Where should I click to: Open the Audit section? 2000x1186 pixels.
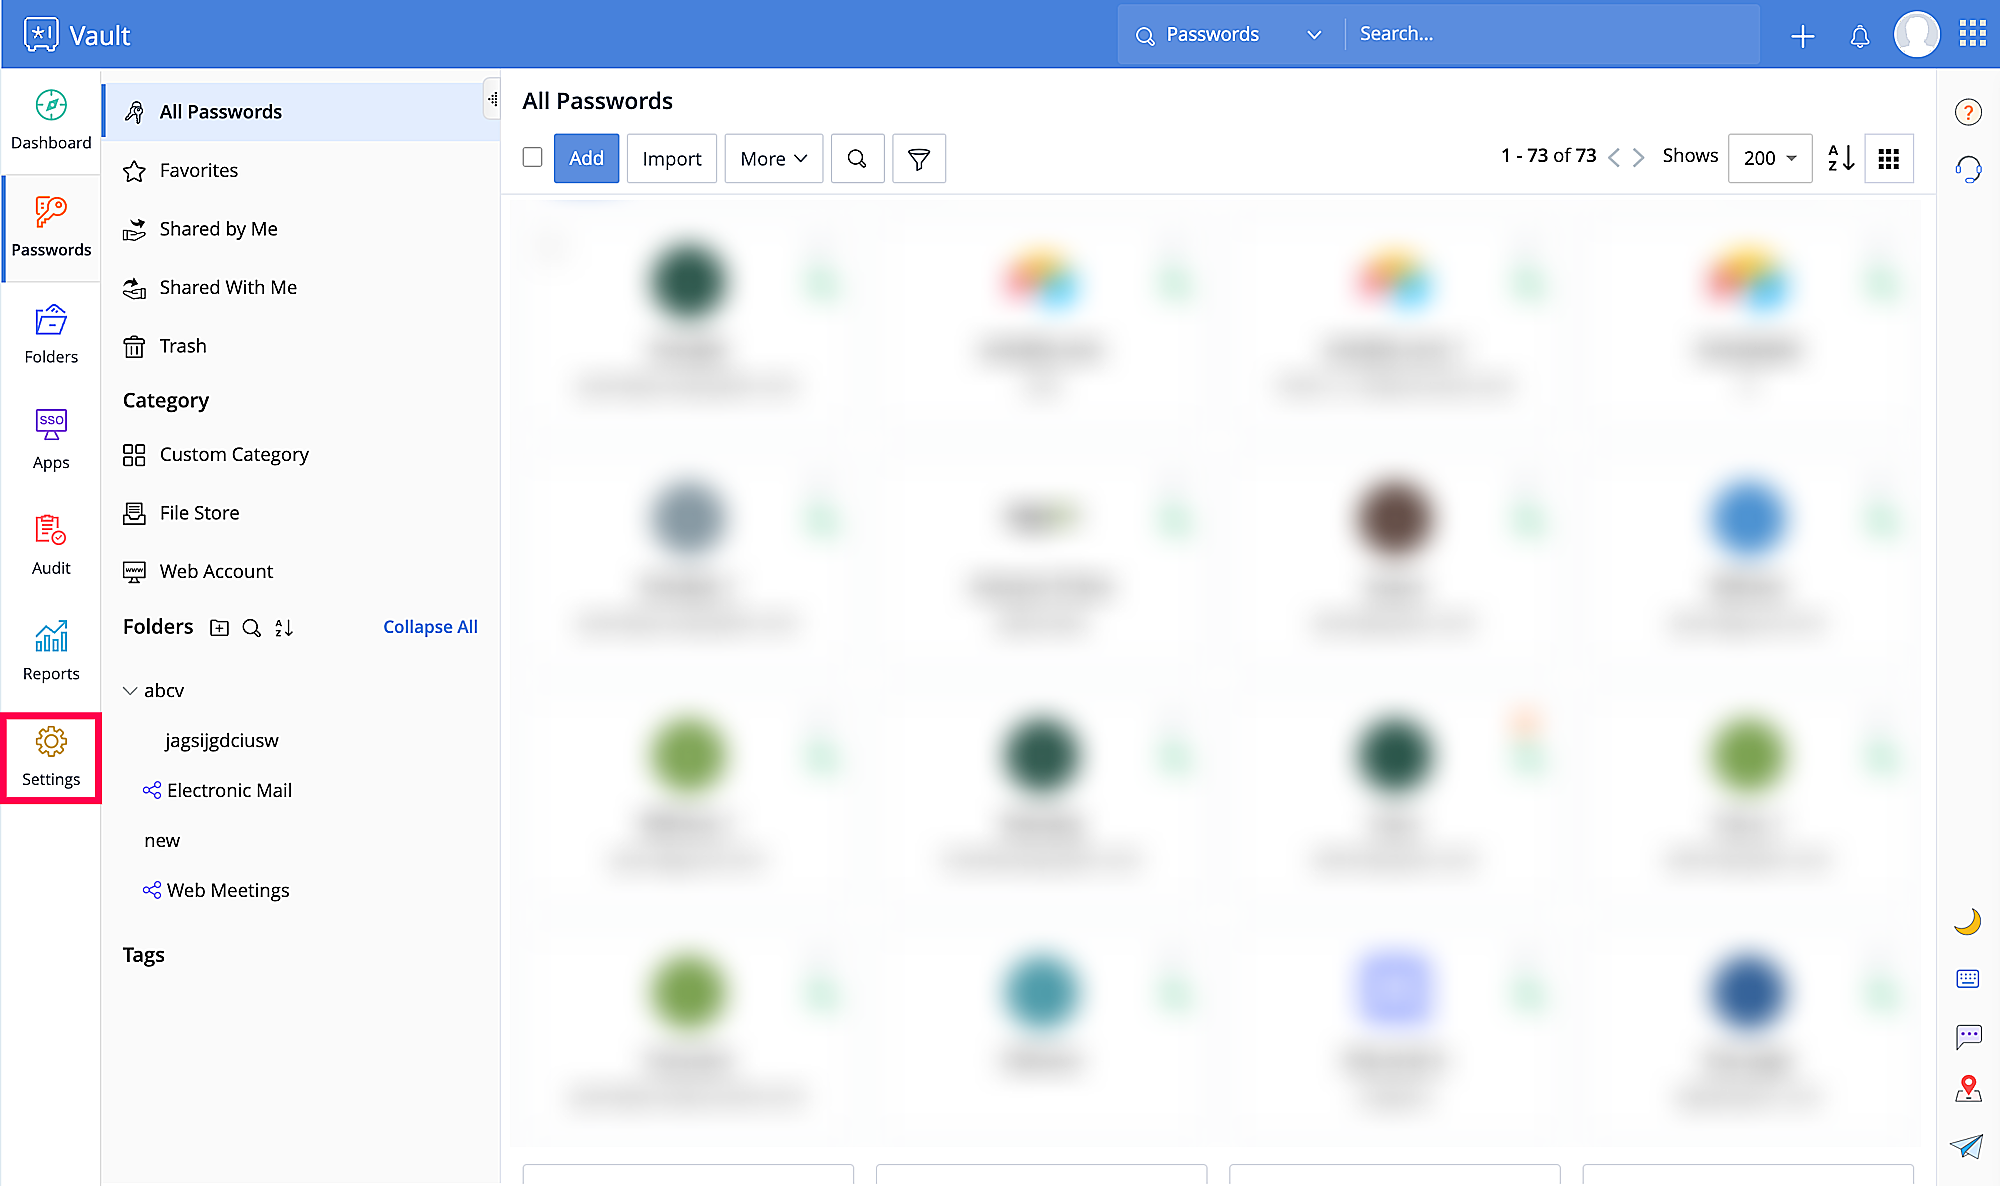tap(51, 545)
